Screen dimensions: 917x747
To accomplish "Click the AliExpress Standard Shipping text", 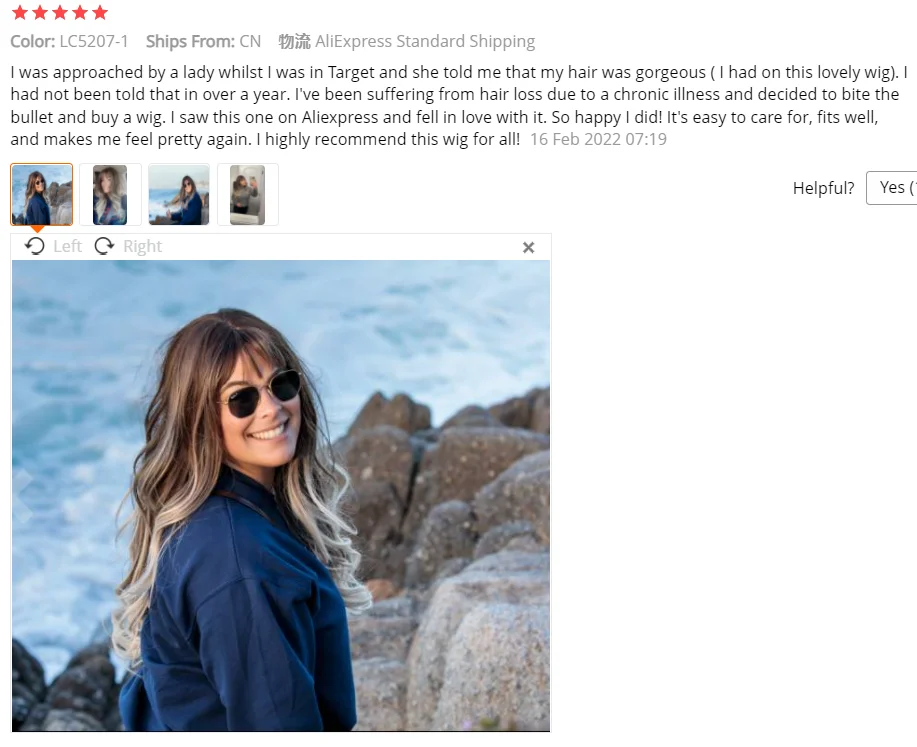I will [425, 42].
